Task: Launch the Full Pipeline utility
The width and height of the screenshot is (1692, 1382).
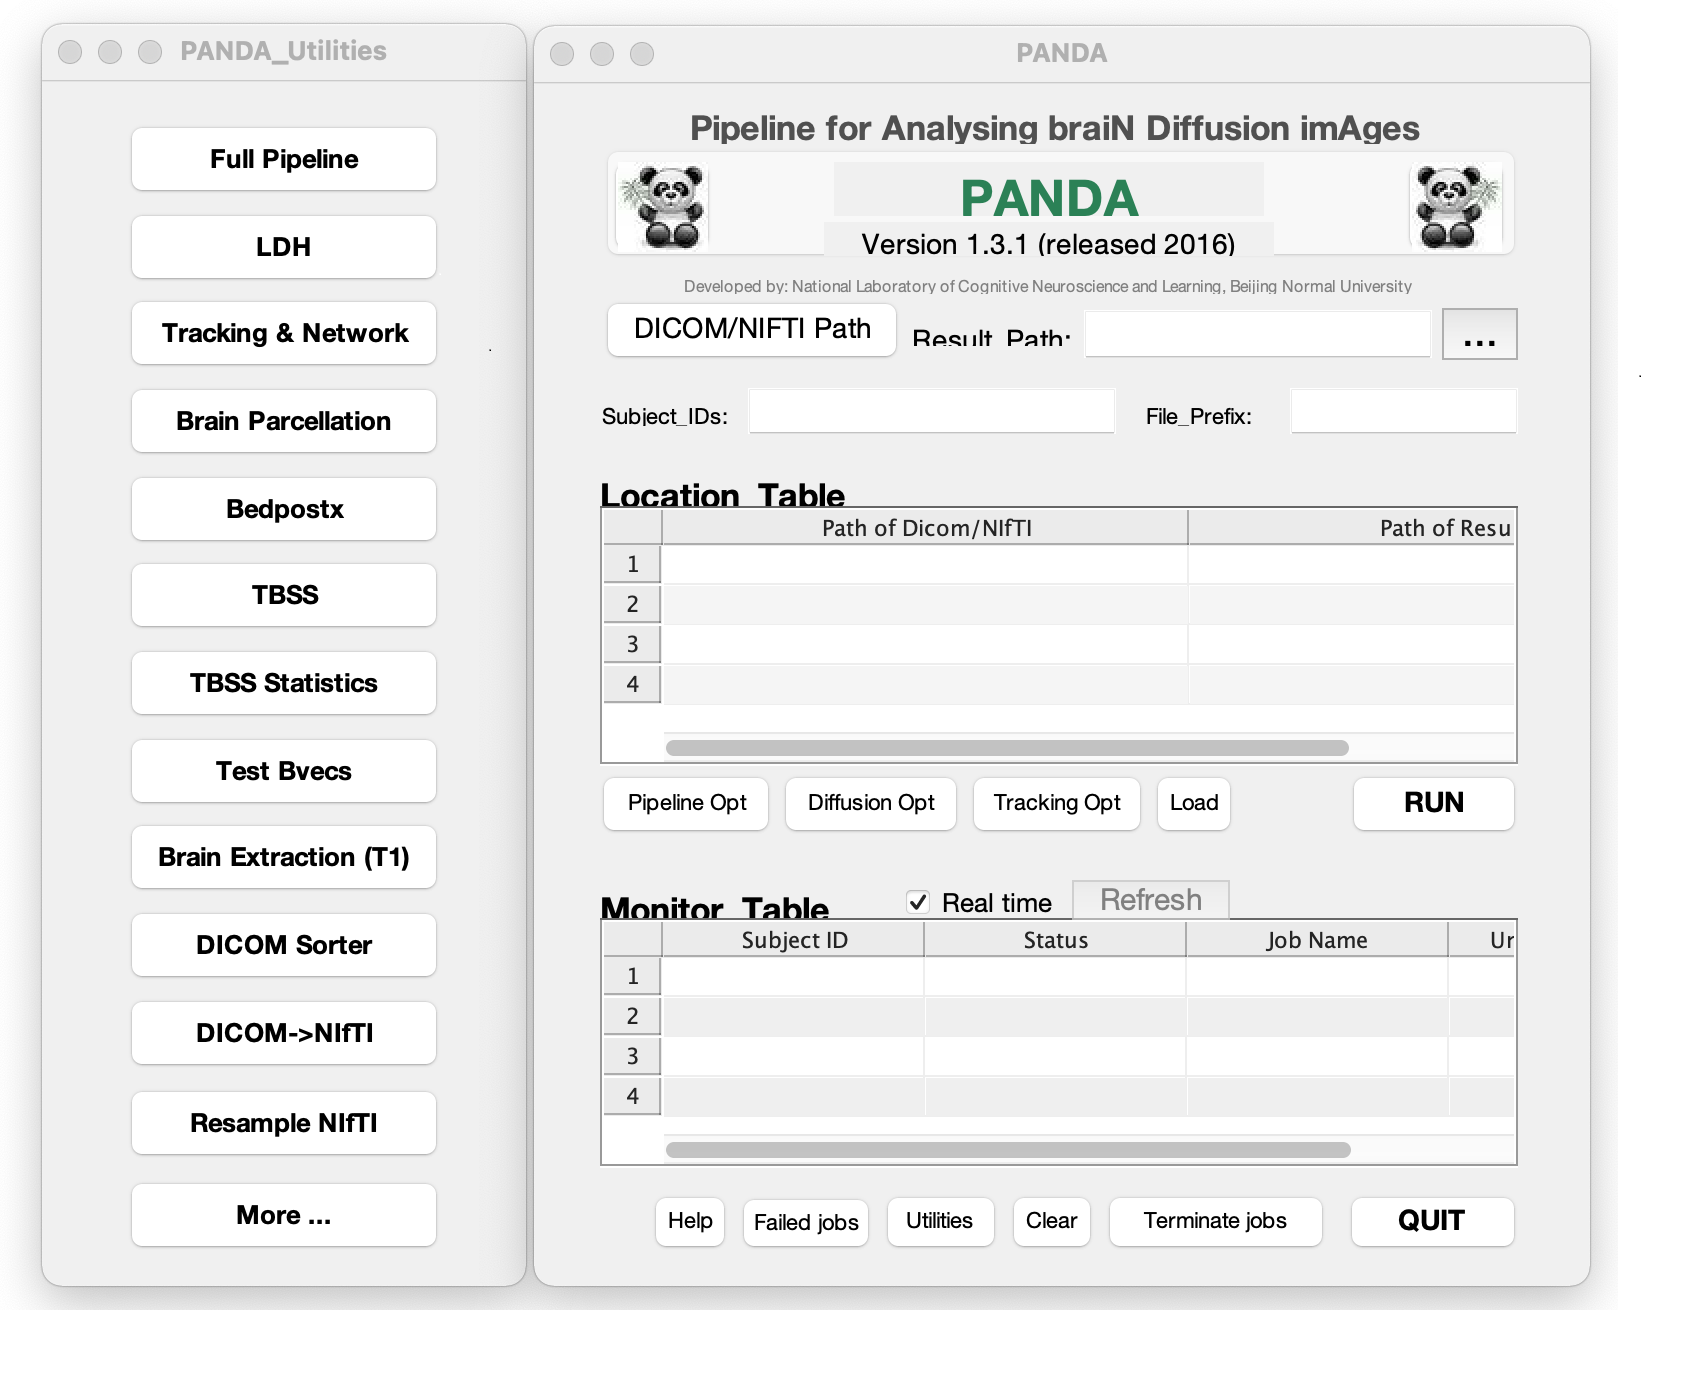Action: click(284, 159)
